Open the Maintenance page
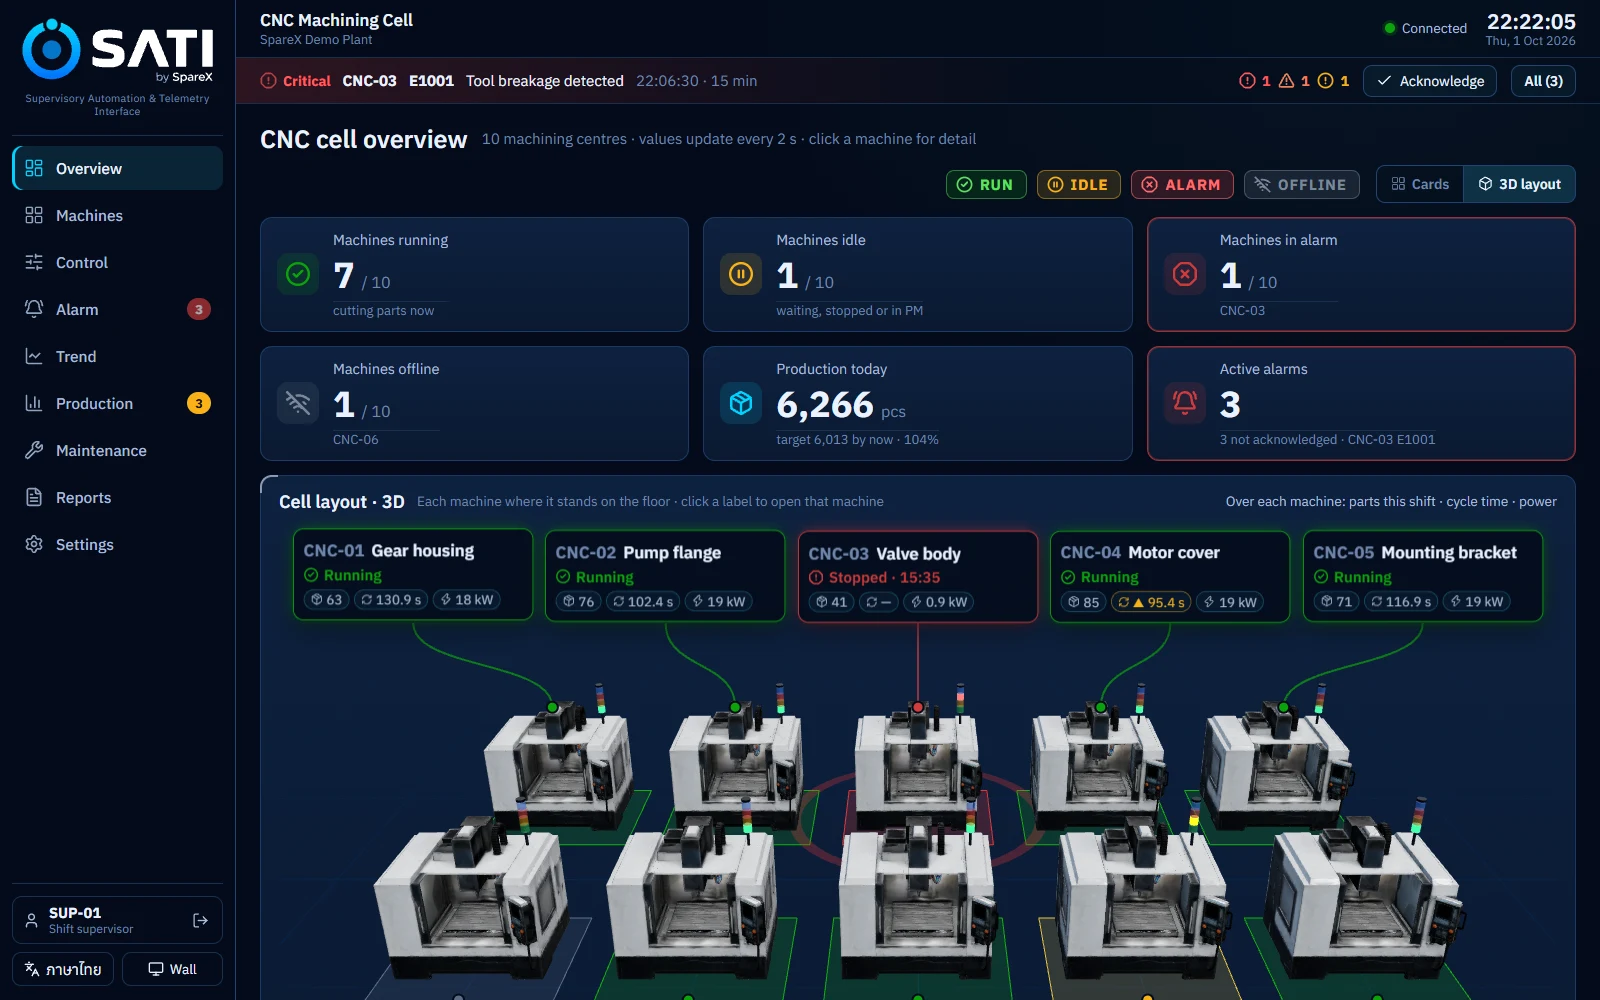This screenshot has width=1600, height=1000. 117,450
